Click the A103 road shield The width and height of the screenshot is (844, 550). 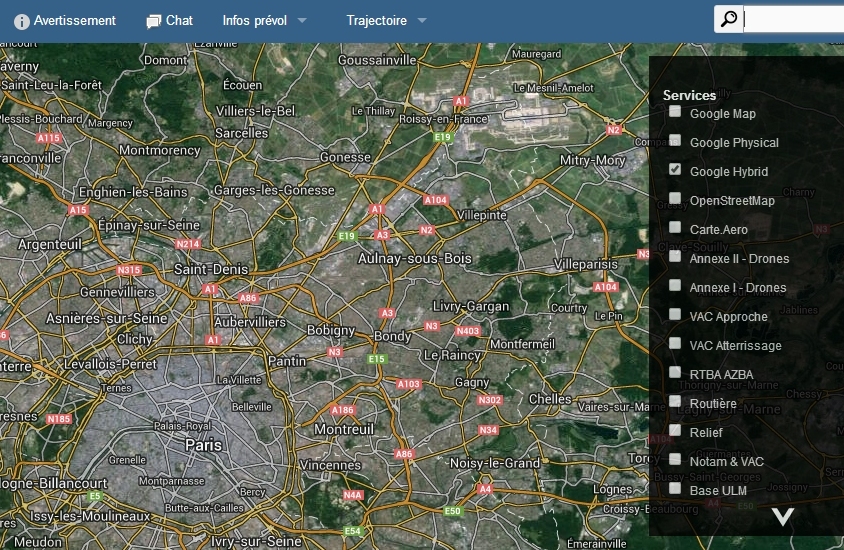click(409, 384)
